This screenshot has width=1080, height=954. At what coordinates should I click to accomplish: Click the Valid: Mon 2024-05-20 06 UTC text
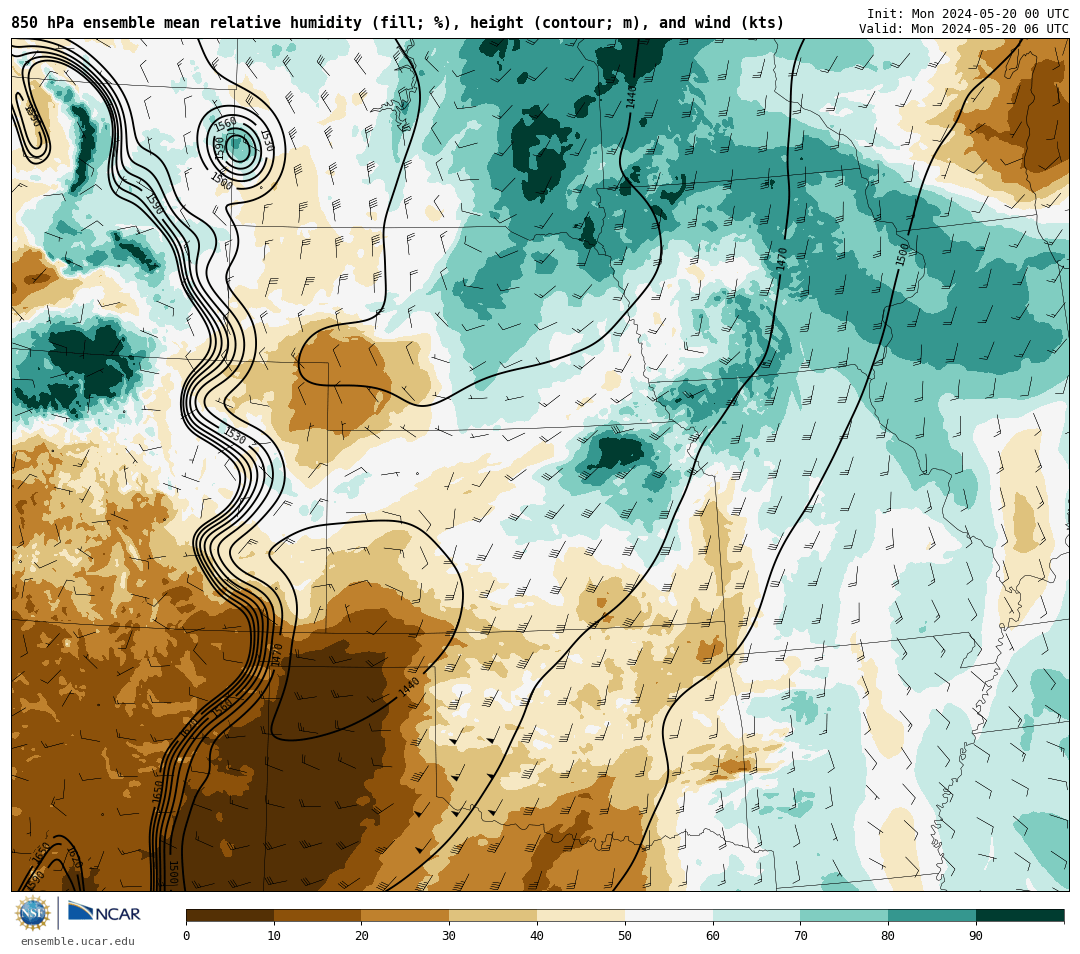click(964, 28)
